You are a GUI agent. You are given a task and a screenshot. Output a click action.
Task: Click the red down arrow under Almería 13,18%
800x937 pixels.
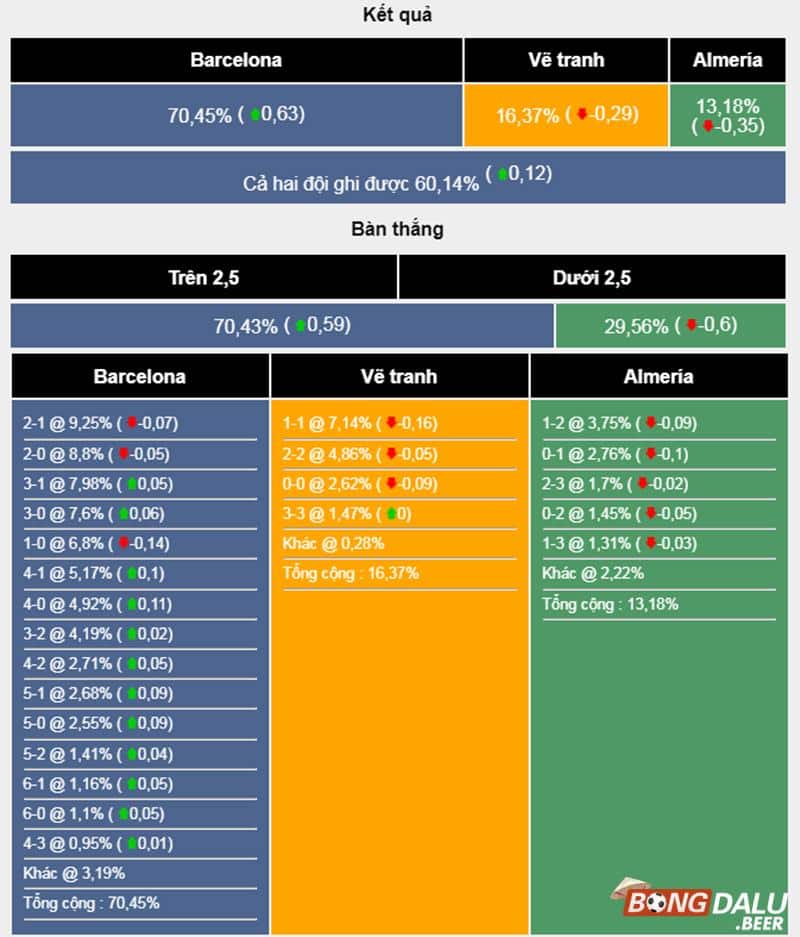(x=708, y=126)
